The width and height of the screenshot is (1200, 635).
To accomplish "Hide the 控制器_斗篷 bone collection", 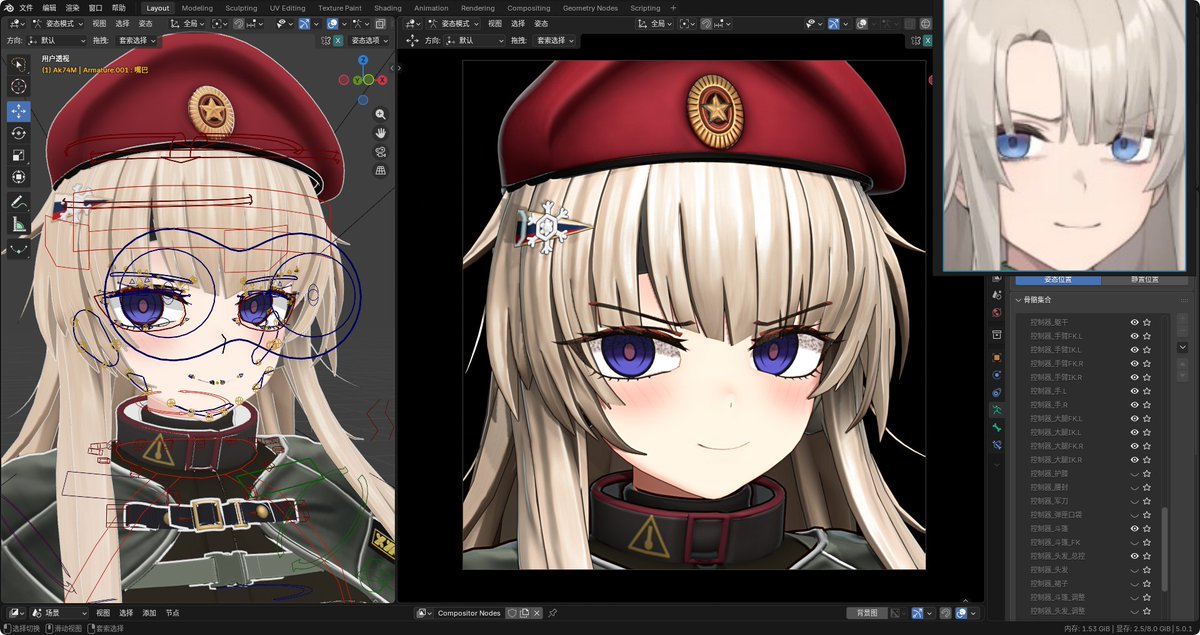I will 1135,528.
